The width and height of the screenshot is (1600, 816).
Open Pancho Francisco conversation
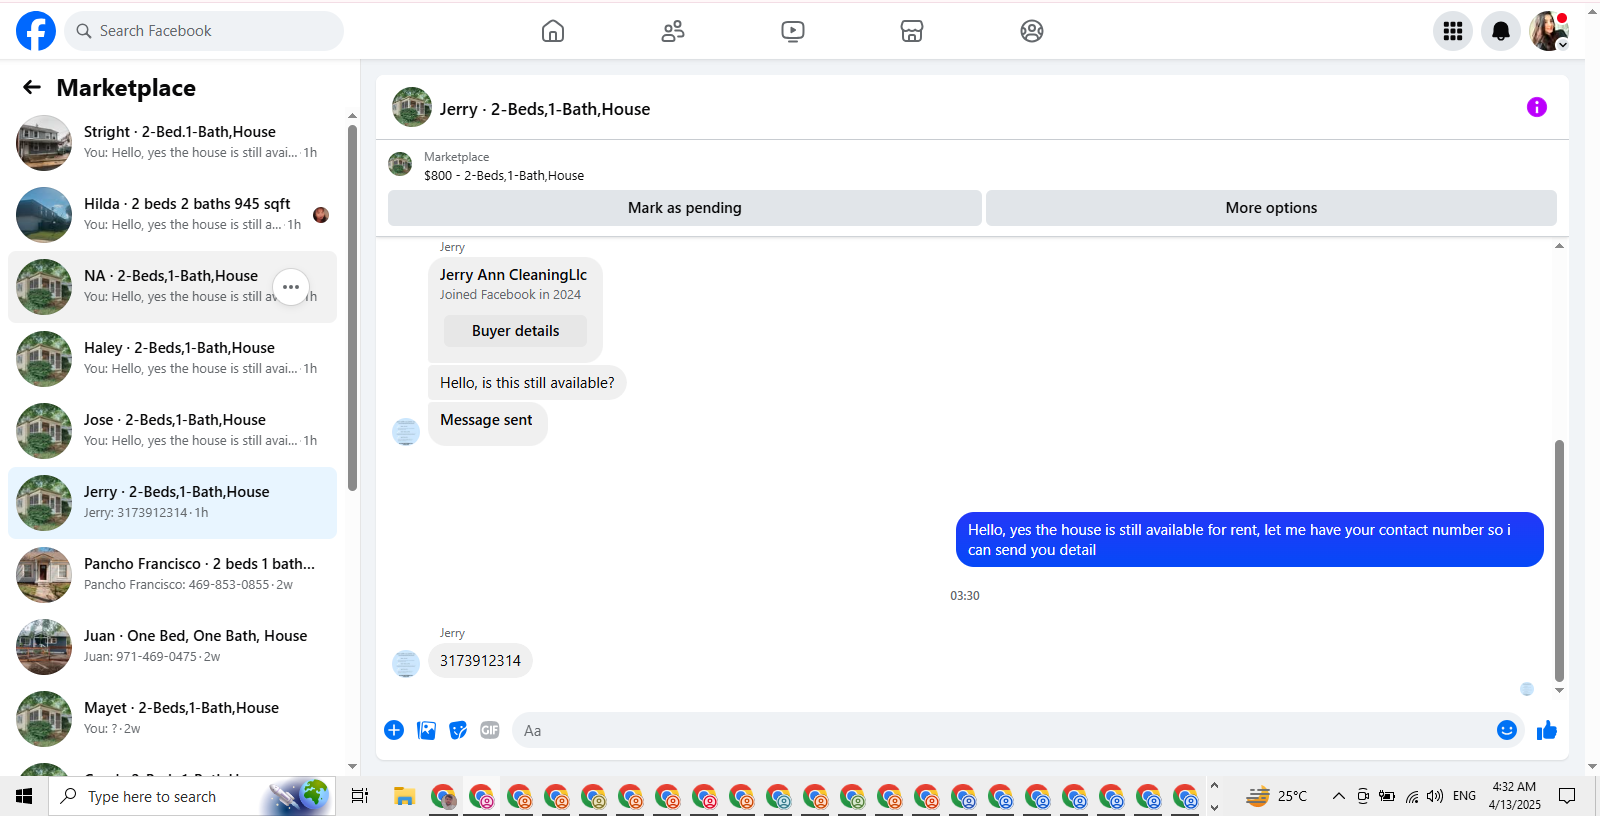pyautogui.click(x=172, y=575)
